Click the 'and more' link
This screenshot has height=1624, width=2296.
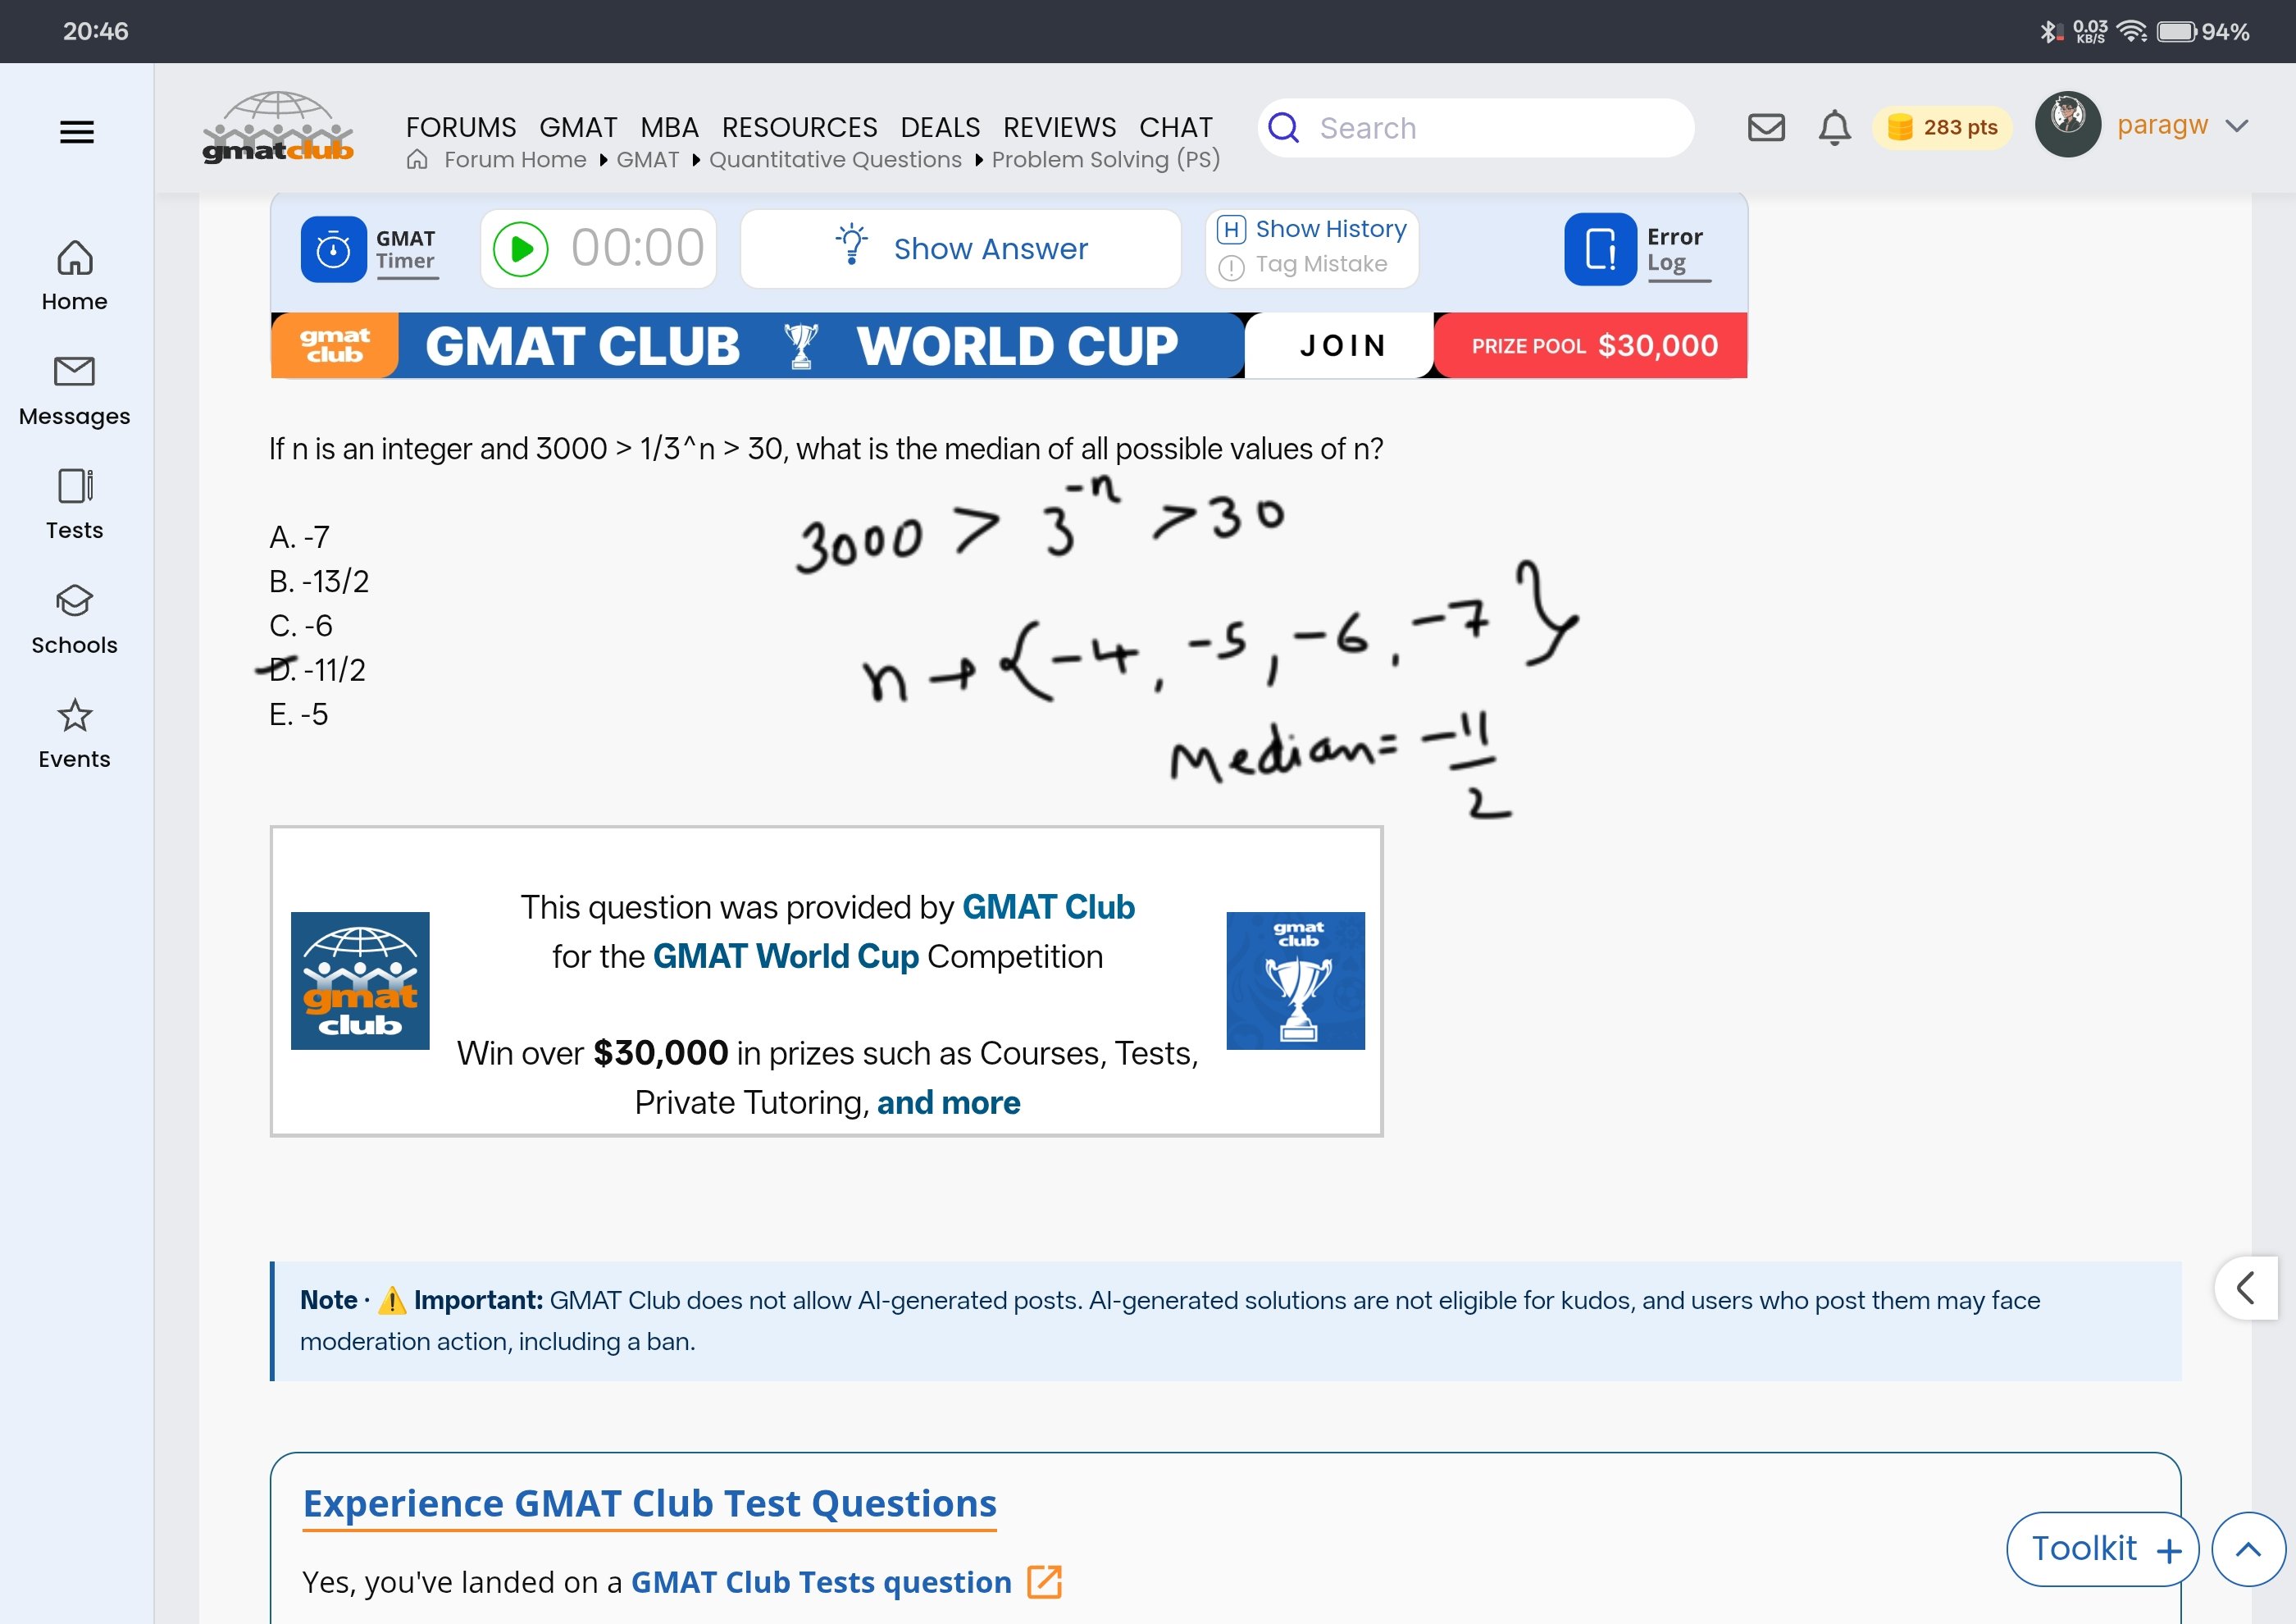coord(948,1102)
